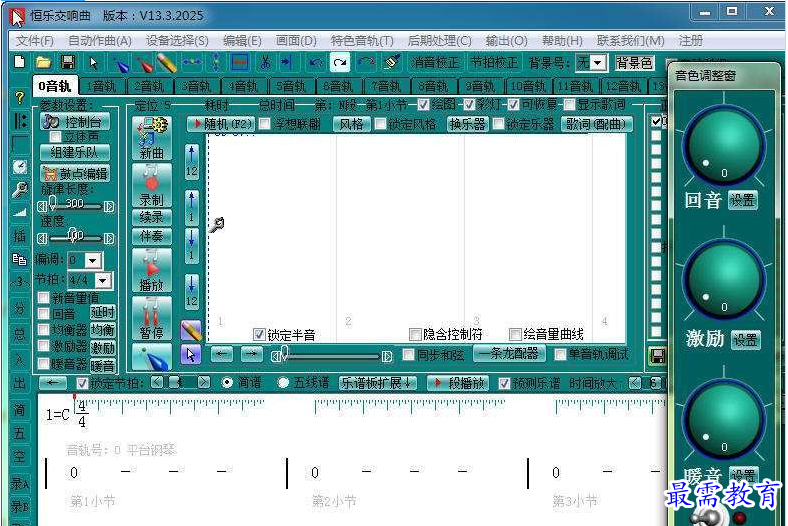
Task: Select the pencil tool beside the canvas
Action: [191, 331]
